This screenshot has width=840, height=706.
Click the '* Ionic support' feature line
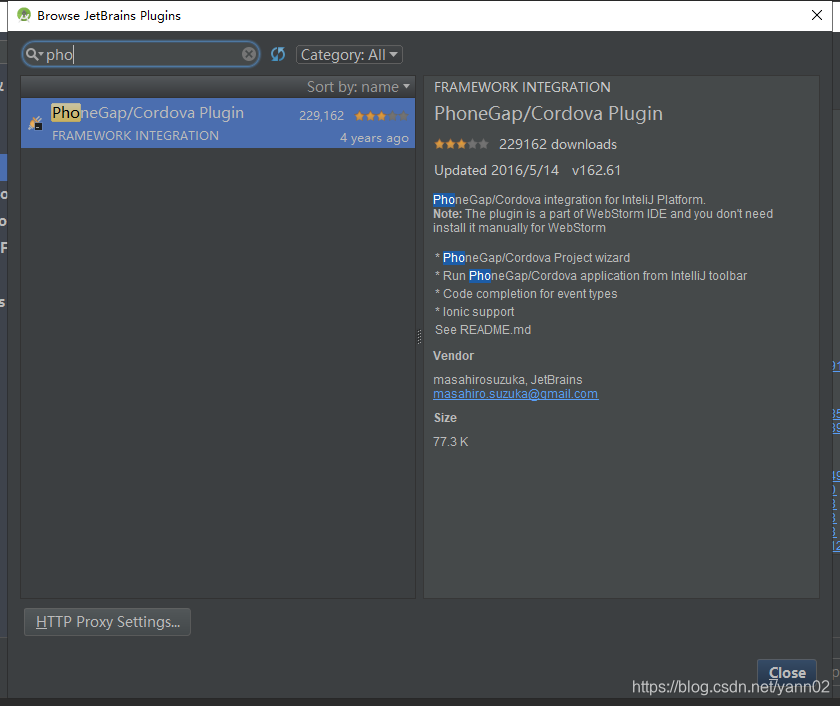coord(475,312)
